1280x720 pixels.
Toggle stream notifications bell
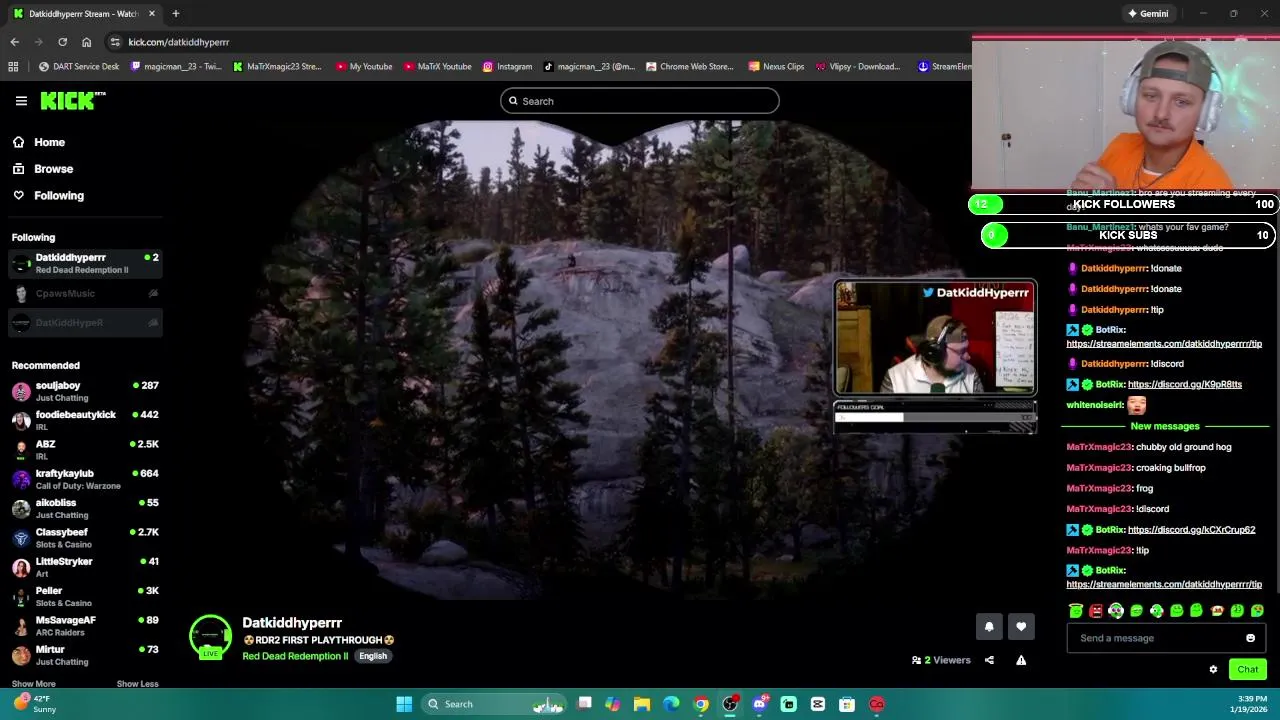[989, 627]
